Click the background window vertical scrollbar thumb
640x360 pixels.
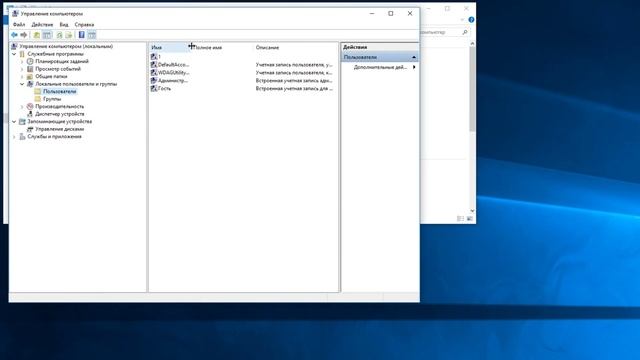(x=472, y=89)
